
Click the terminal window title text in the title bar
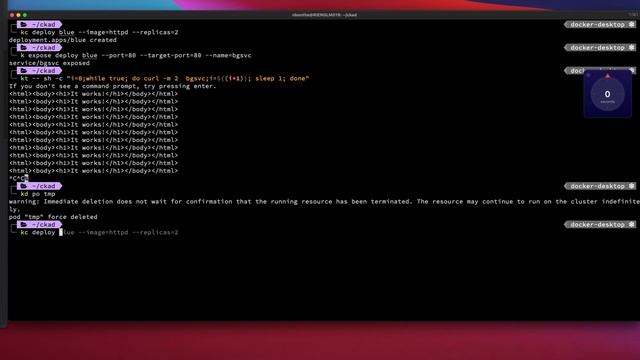324,15
